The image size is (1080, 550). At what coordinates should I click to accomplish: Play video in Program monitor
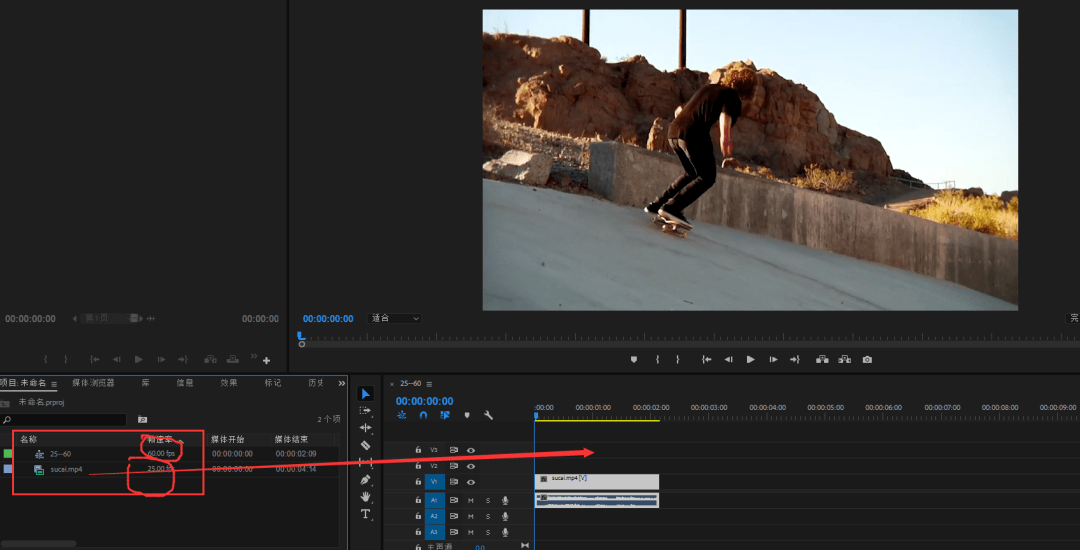click(x=751, y=359)
